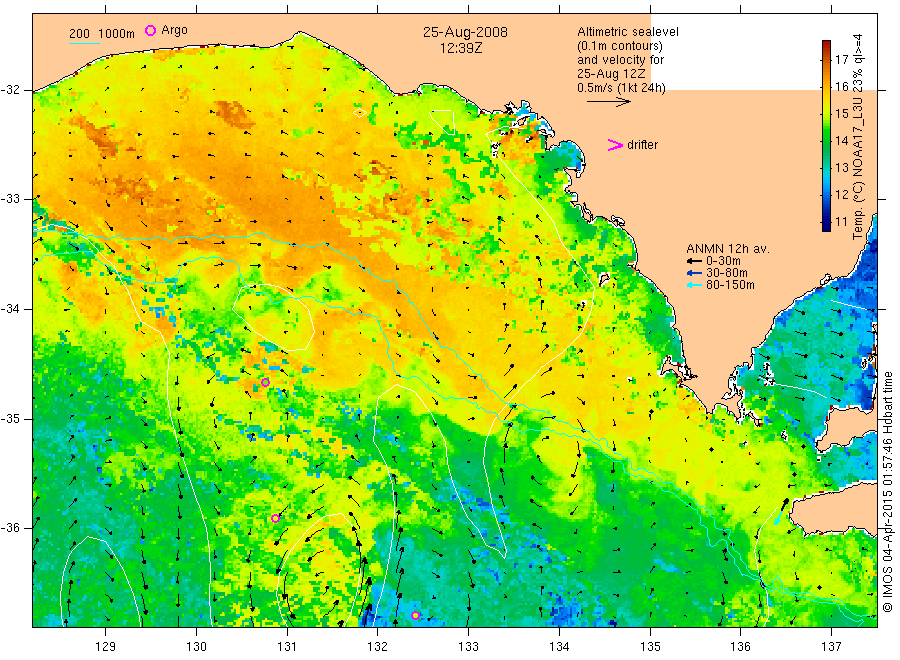Viewport: 900px width, 660px height.
Task: Click the colorbar tick label "12"
Action: click(x=841, y=195)
